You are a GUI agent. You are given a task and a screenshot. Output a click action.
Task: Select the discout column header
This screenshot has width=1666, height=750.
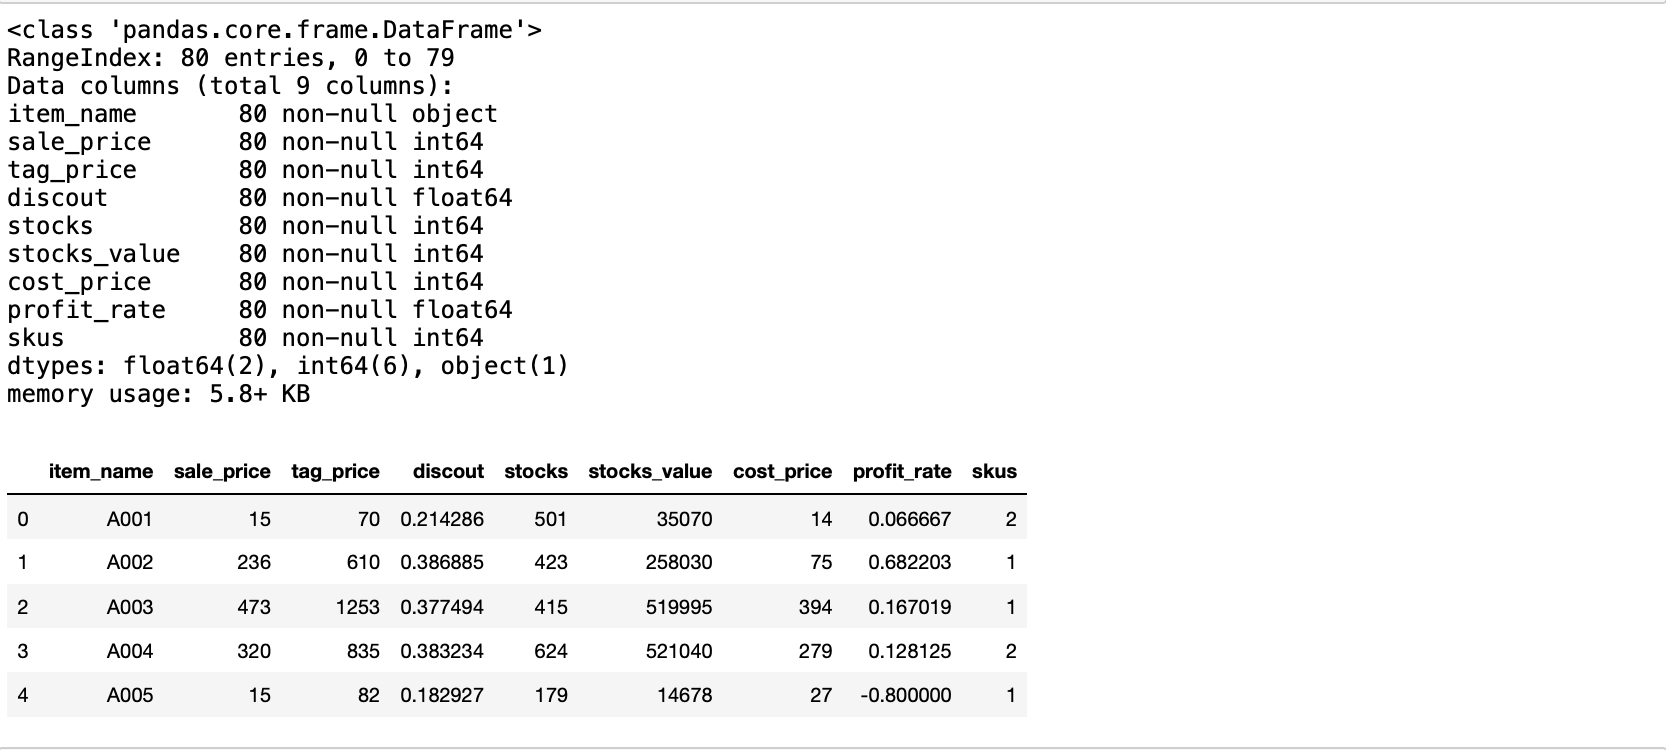pos(448,471)
